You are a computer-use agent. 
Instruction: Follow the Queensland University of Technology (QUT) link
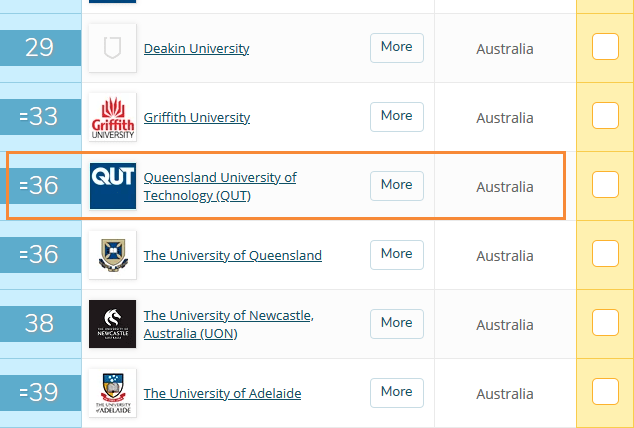pyautogui.click(x=220, y=186)
